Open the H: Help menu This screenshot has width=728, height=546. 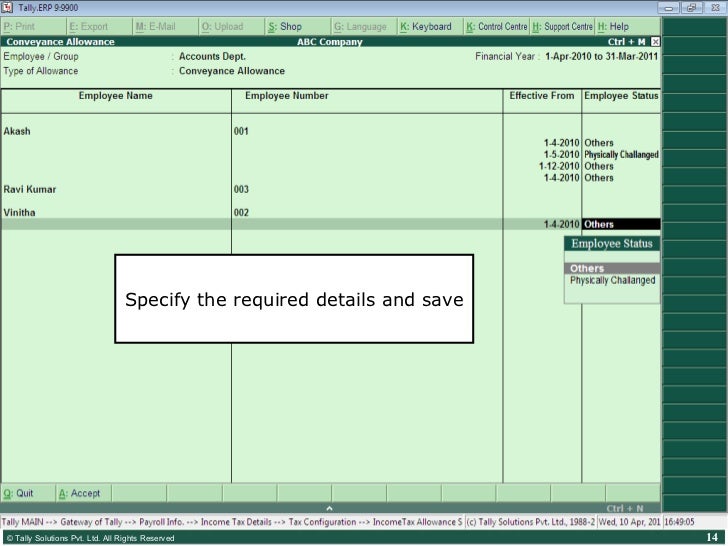point(628,27)
